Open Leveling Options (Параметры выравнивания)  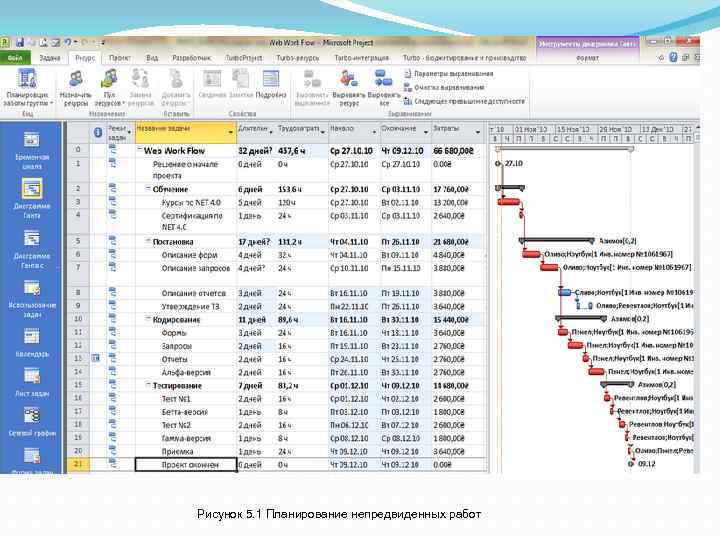tap(448, 73)
